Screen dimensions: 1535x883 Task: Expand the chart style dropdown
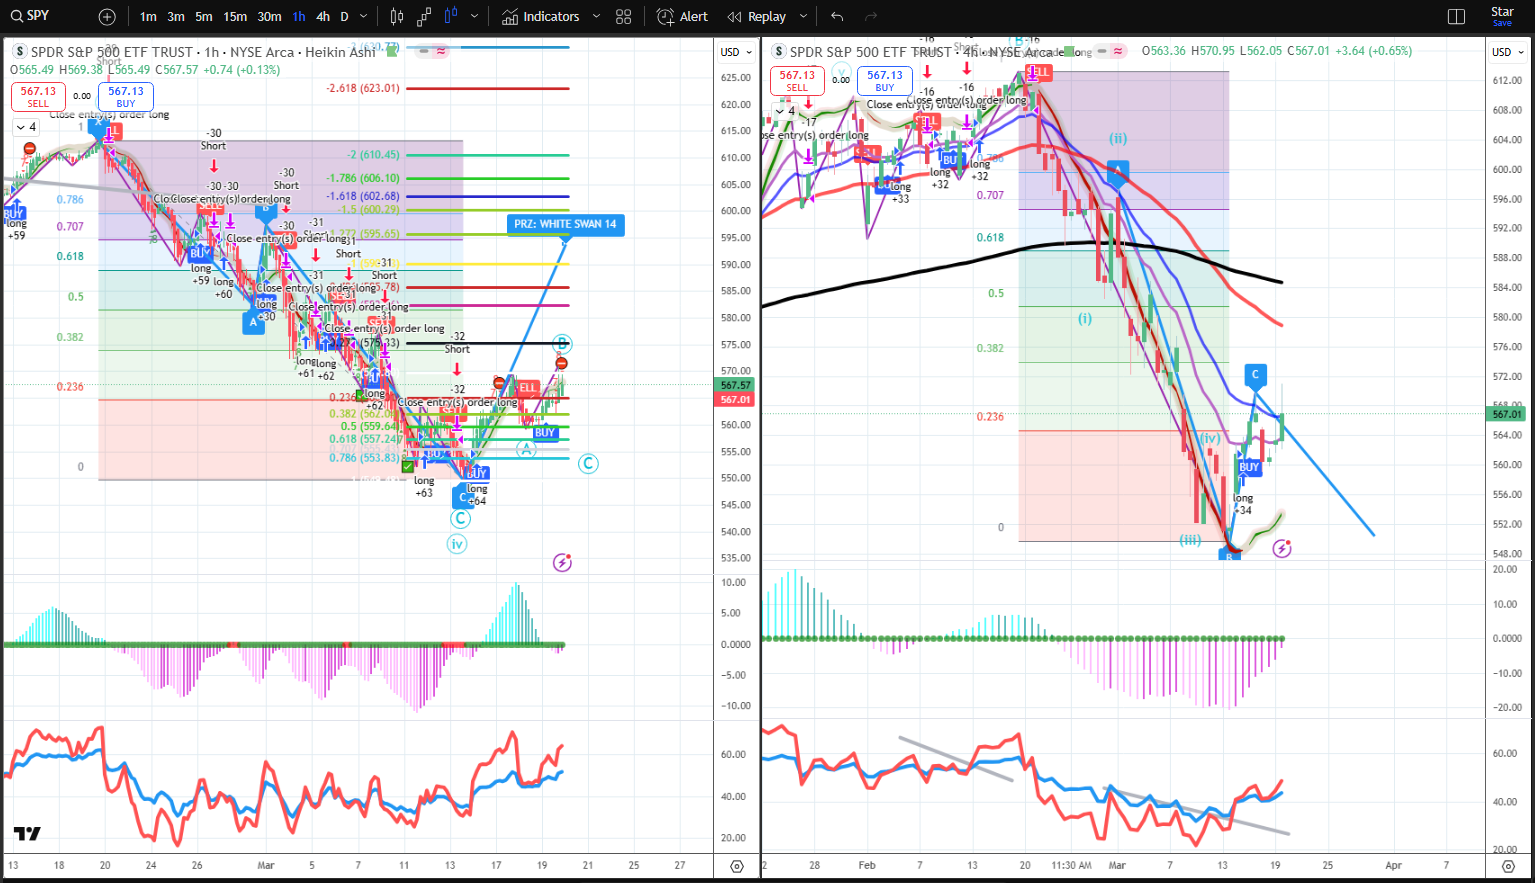coord(474,17)
